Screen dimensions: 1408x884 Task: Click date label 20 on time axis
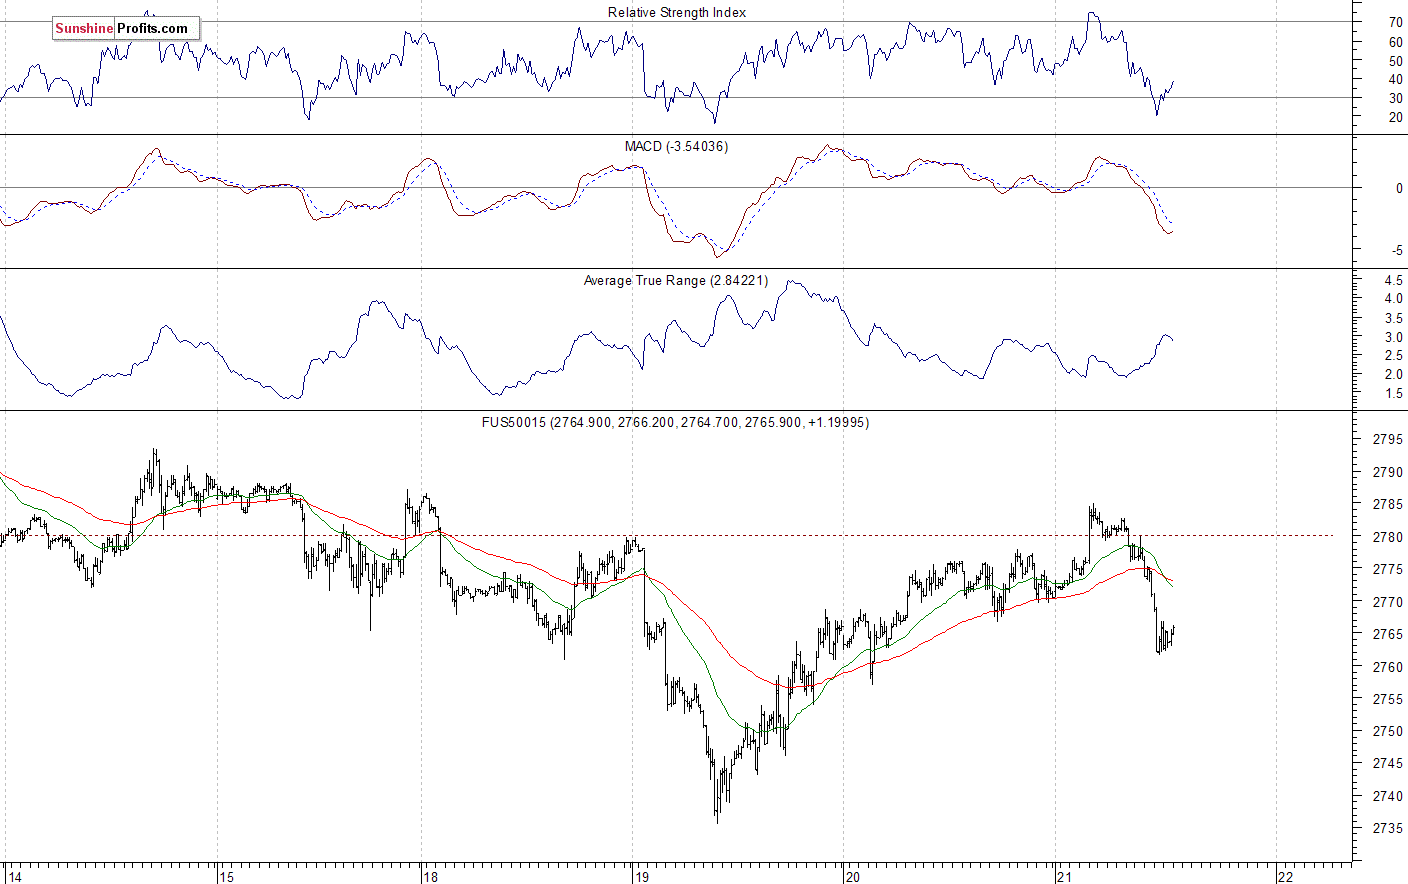[x=852, y=877]
